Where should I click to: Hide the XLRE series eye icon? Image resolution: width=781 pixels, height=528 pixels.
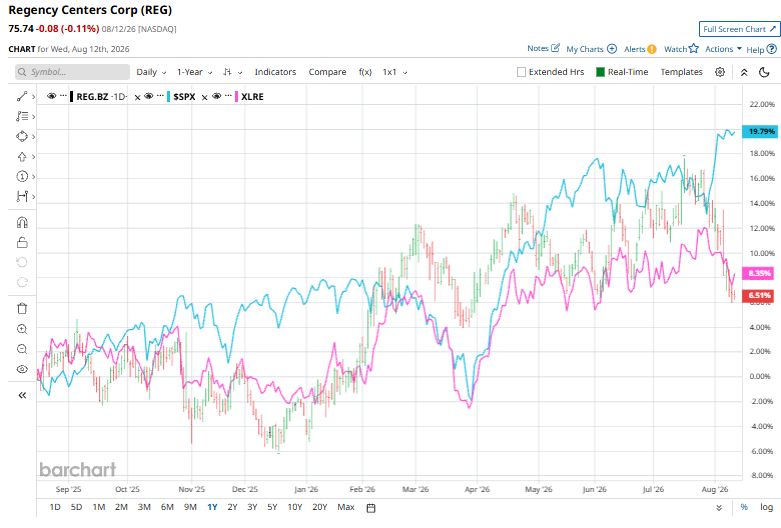[216, 96]
